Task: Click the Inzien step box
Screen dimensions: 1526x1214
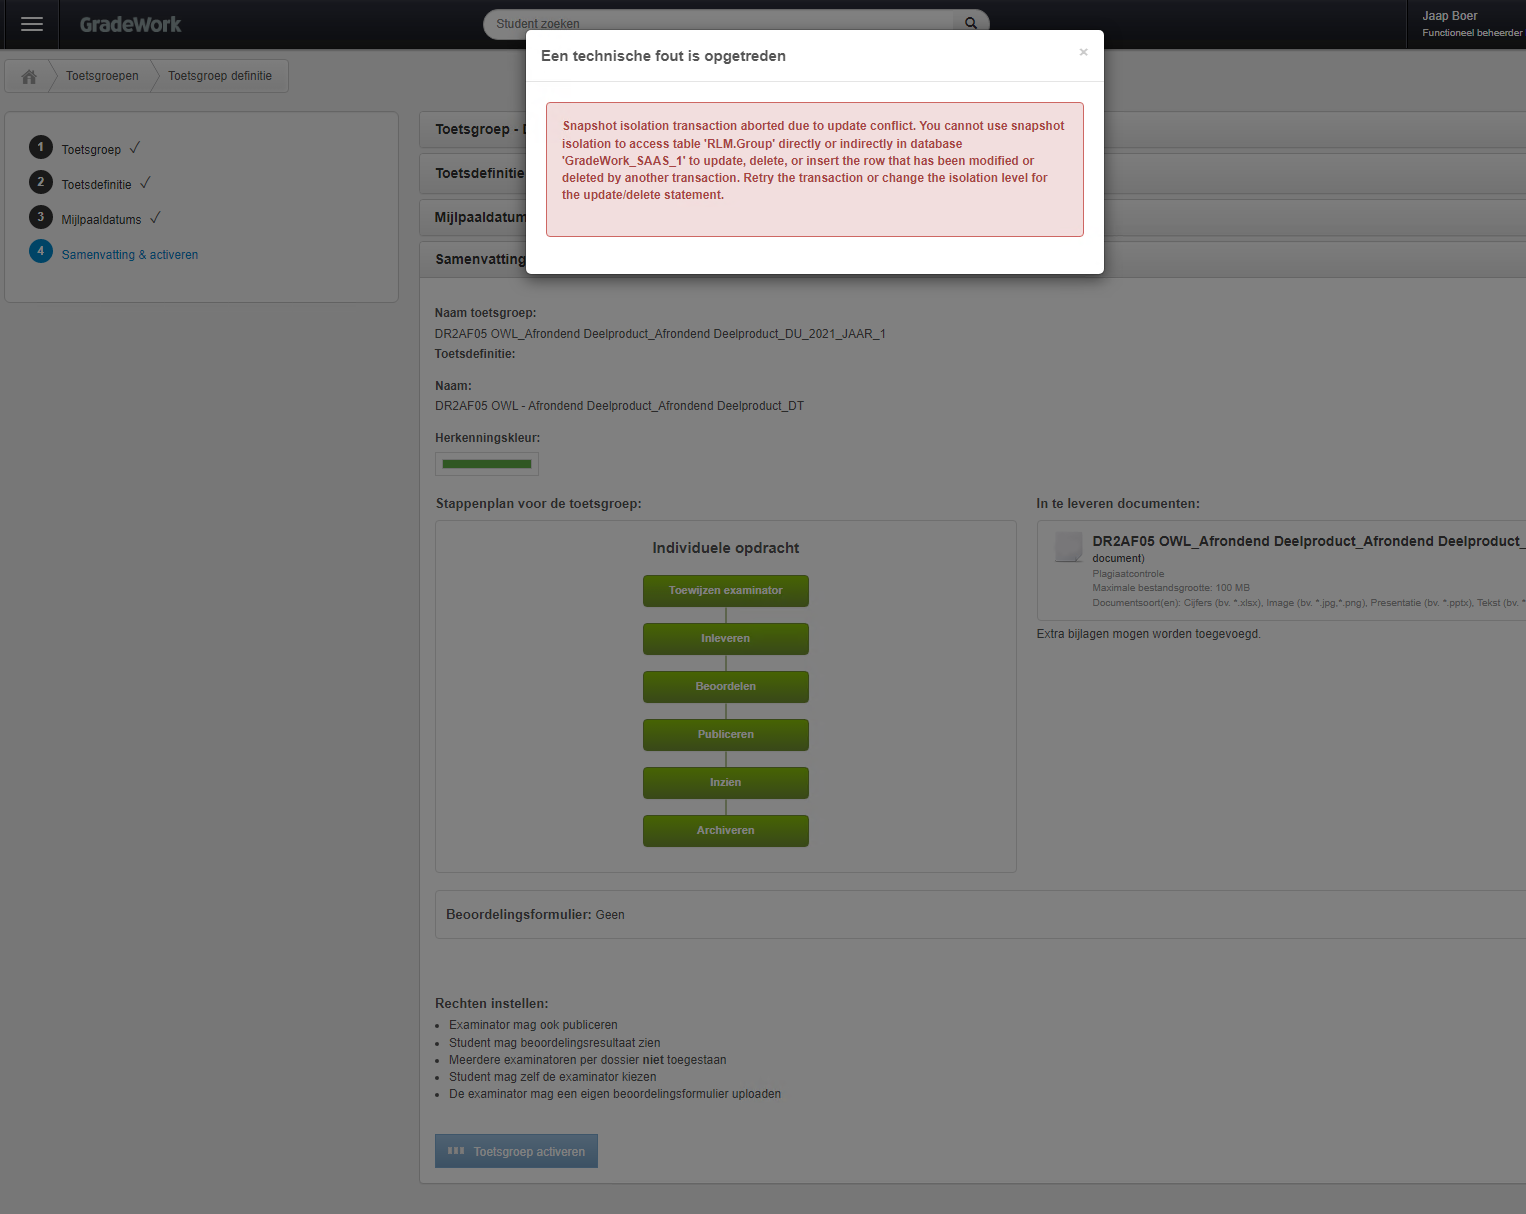Action: click(x=726, y=783)
